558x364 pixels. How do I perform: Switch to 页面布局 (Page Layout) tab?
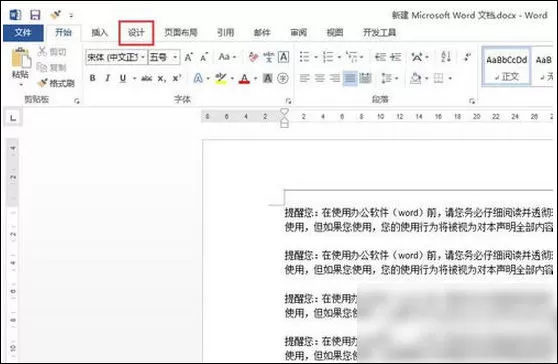pos(181,33)
